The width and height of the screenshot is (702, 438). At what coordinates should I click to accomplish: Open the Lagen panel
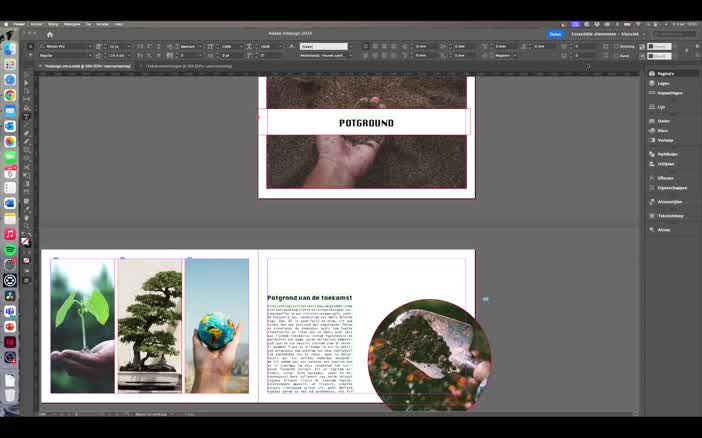[663, 83]
